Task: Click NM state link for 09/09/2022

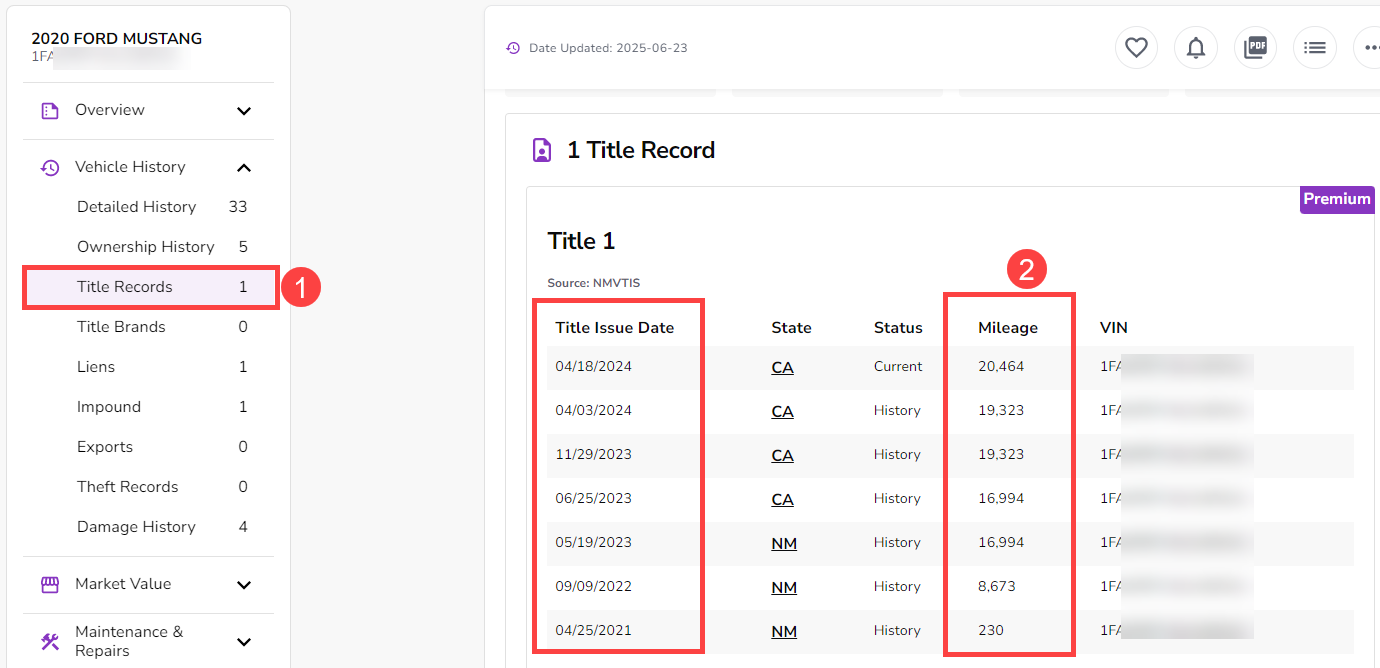Action: coord(784,587)
